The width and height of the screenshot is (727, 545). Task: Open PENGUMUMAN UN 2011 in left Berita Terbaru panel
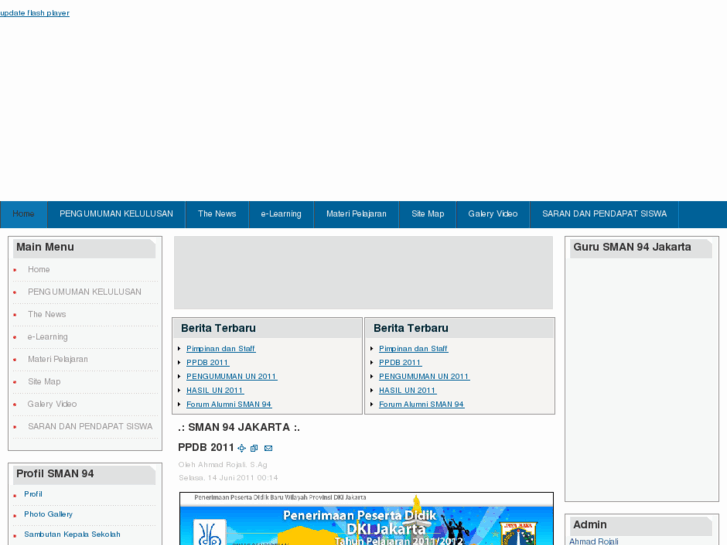pyautogui.click(x=231, y=377)
